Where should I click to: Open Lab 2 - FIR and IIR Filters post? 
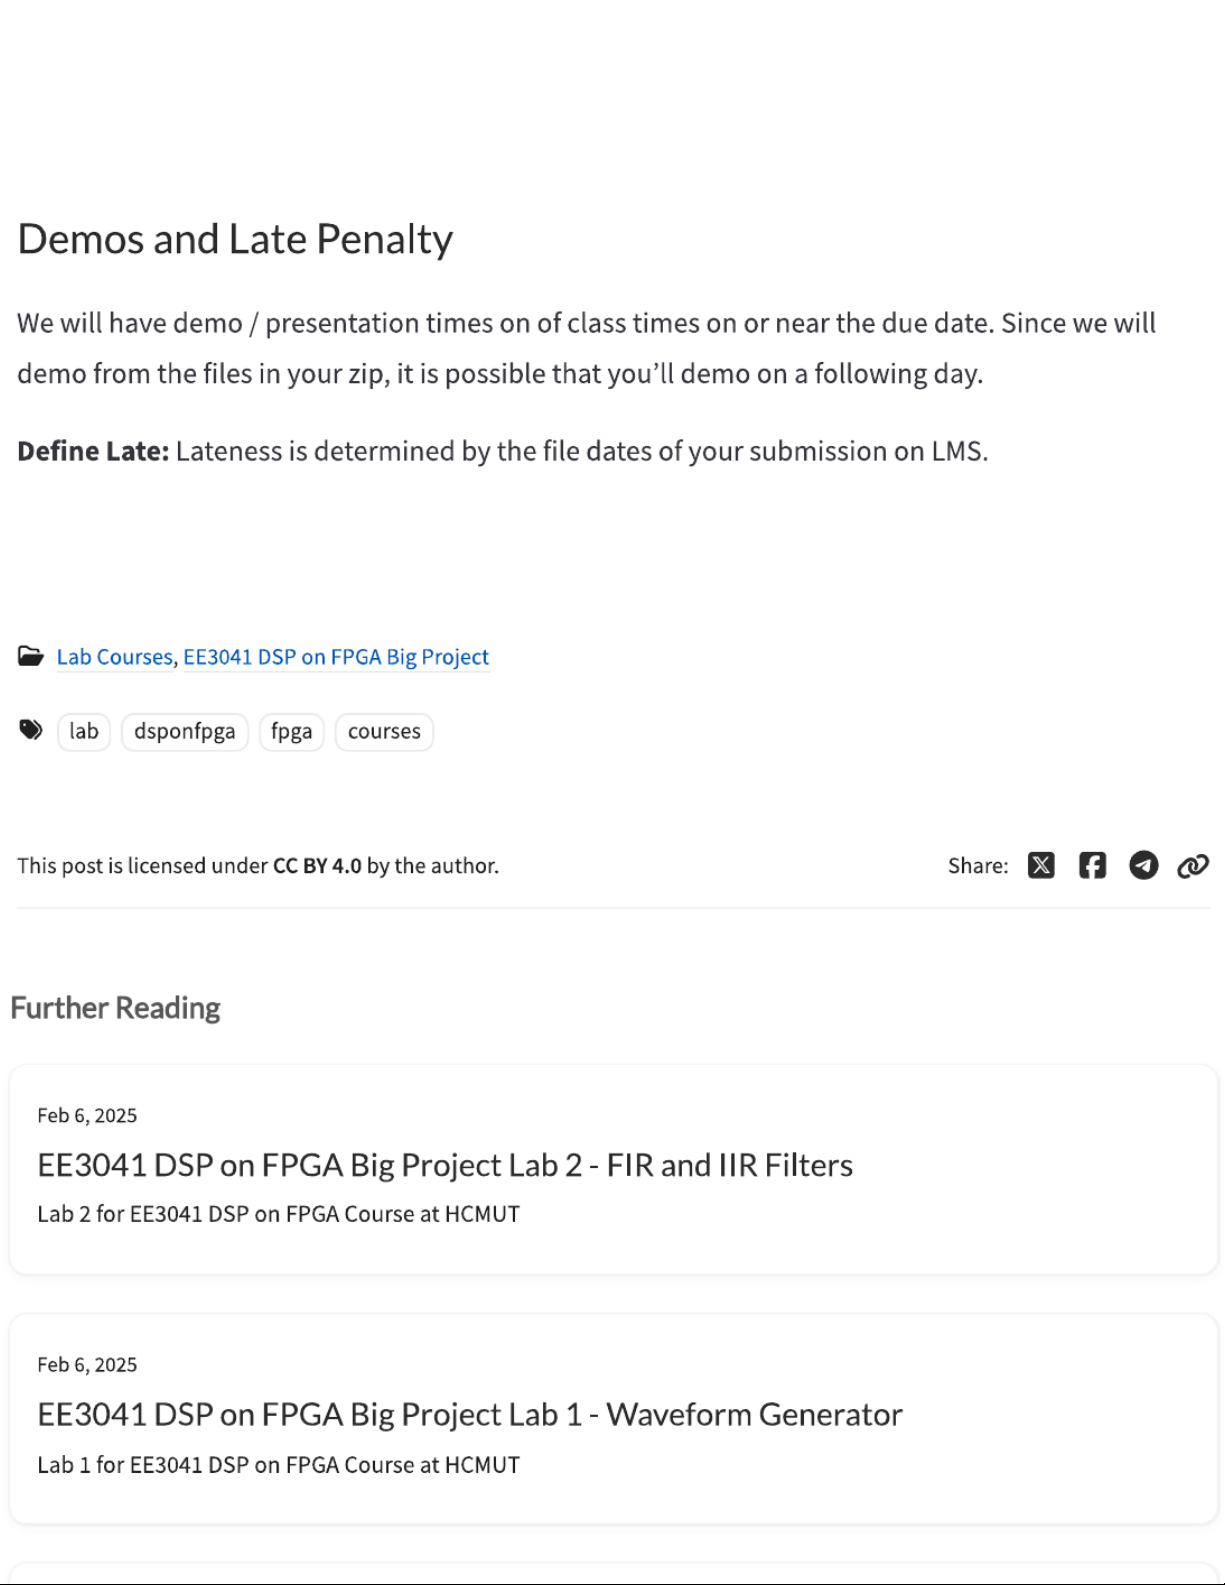(445, 1165)
